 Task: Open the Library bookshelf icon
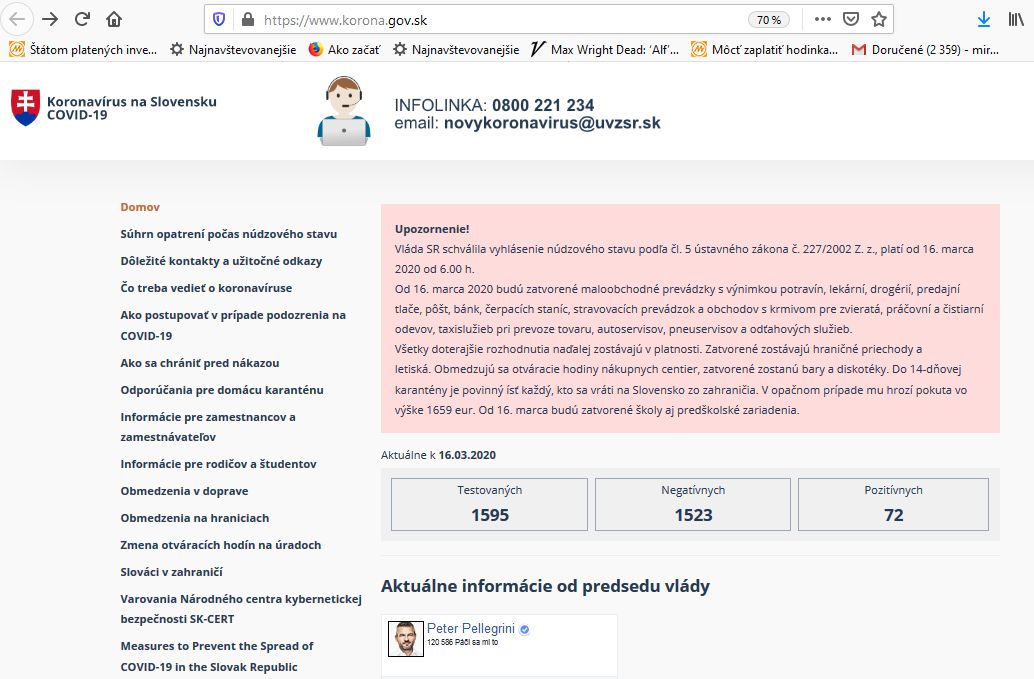(x=1016, y=19)
